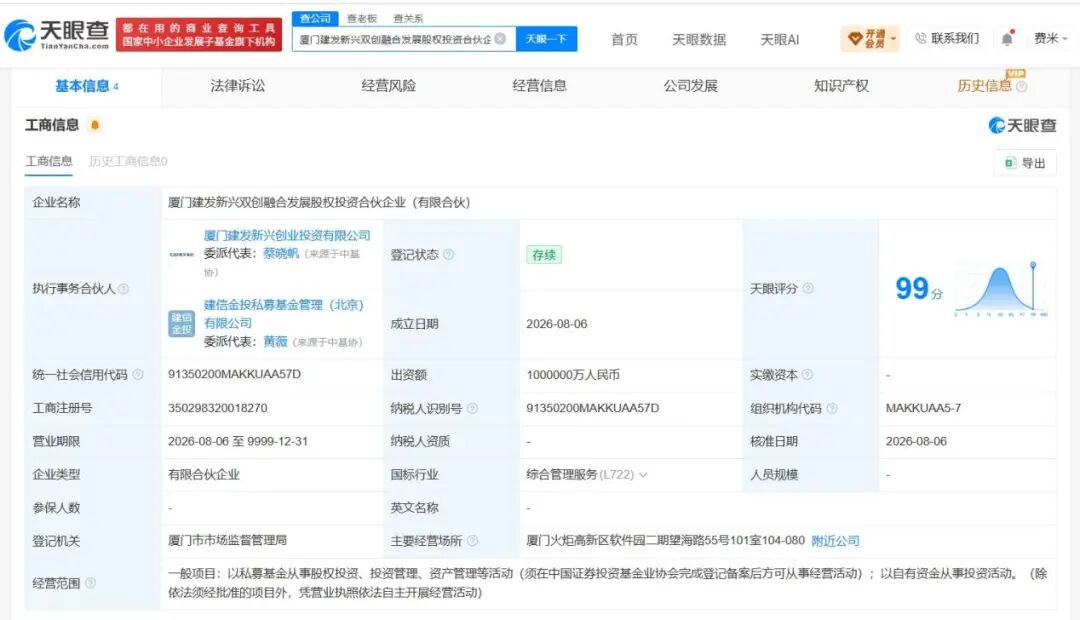Select the 1000000万人民币 capital value
The height and width of the screenshot is (620, 1080).
pos(573,375)
